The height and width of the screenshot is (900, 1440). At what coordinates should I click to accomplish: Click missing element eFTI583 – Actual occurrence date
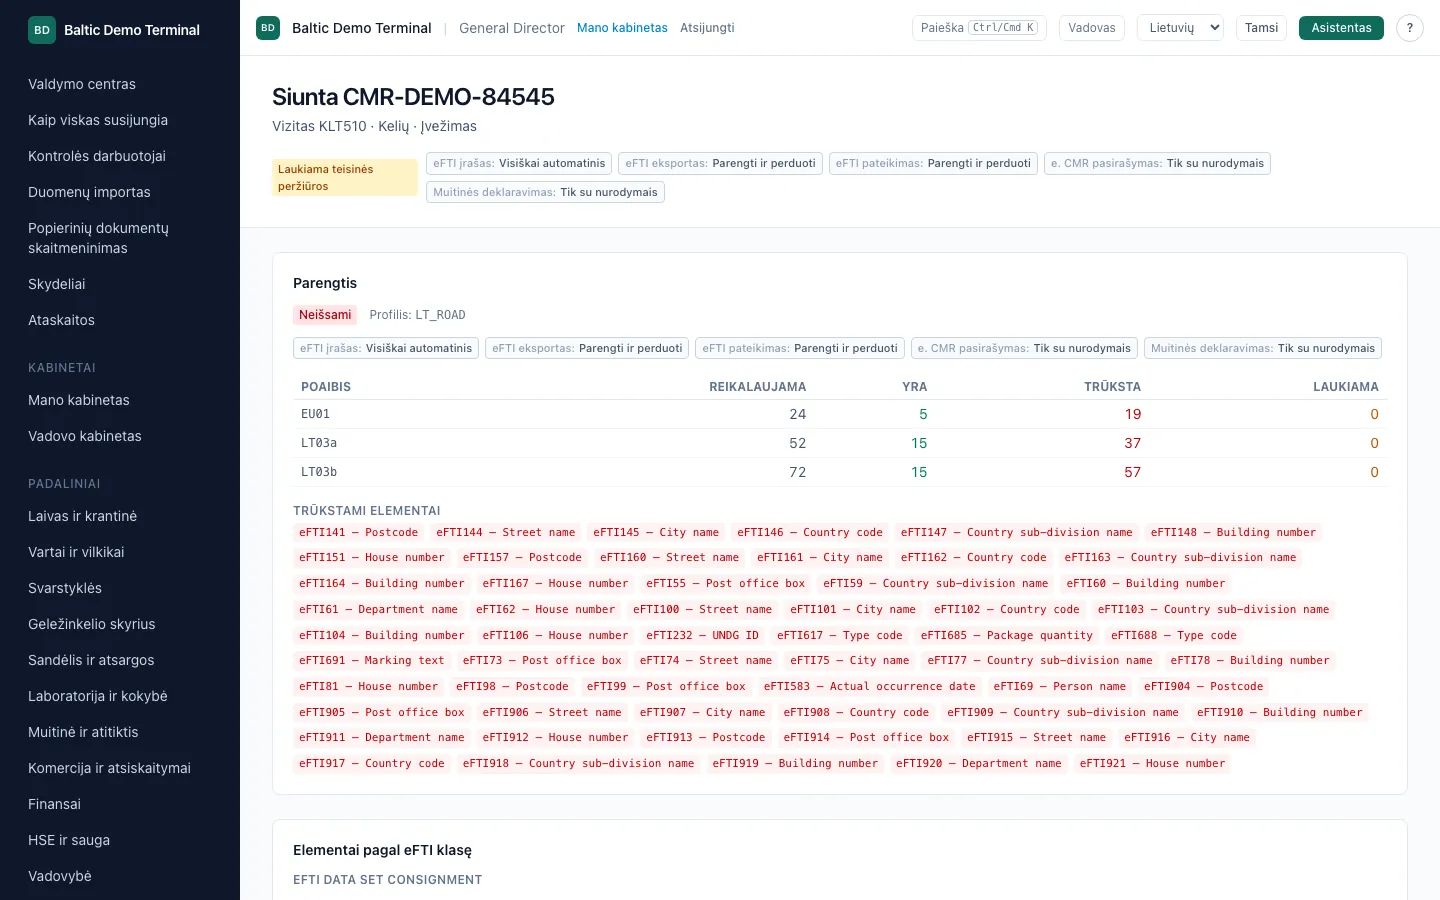pyautogui.click(x=869, y=686)
